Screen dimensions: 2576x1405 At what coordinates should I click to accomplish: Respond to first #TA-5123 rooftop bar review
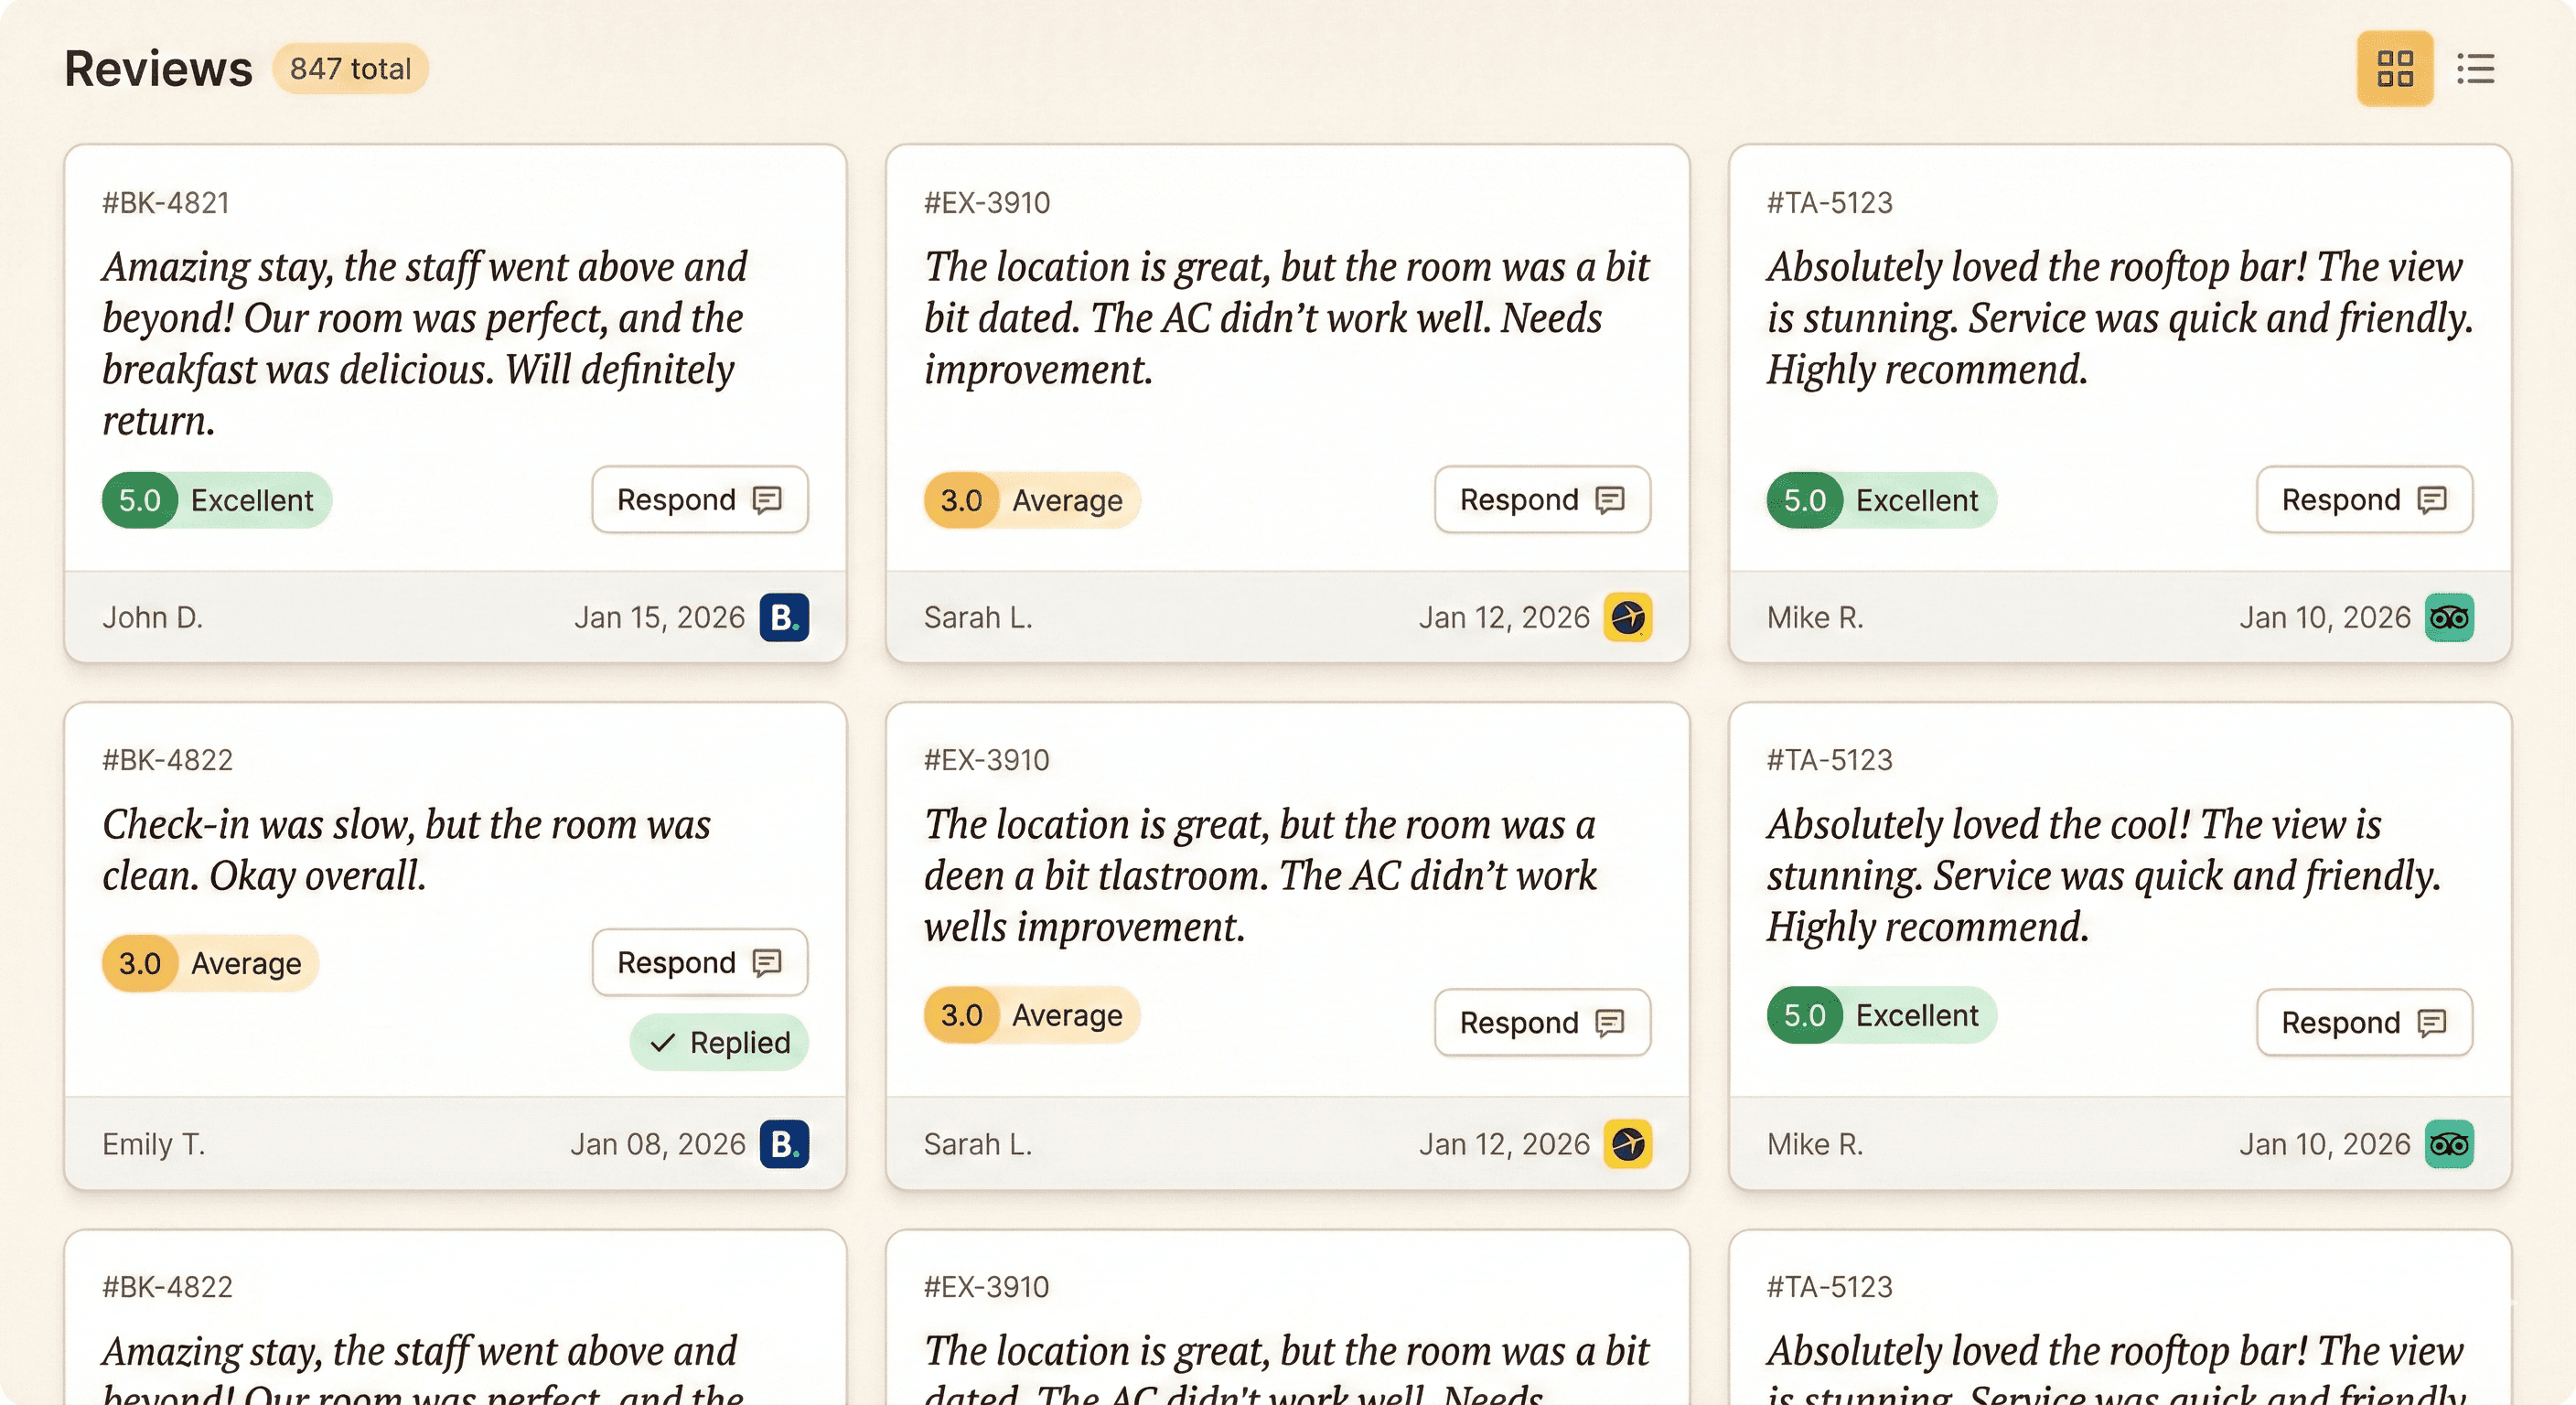pos(2364,499)
